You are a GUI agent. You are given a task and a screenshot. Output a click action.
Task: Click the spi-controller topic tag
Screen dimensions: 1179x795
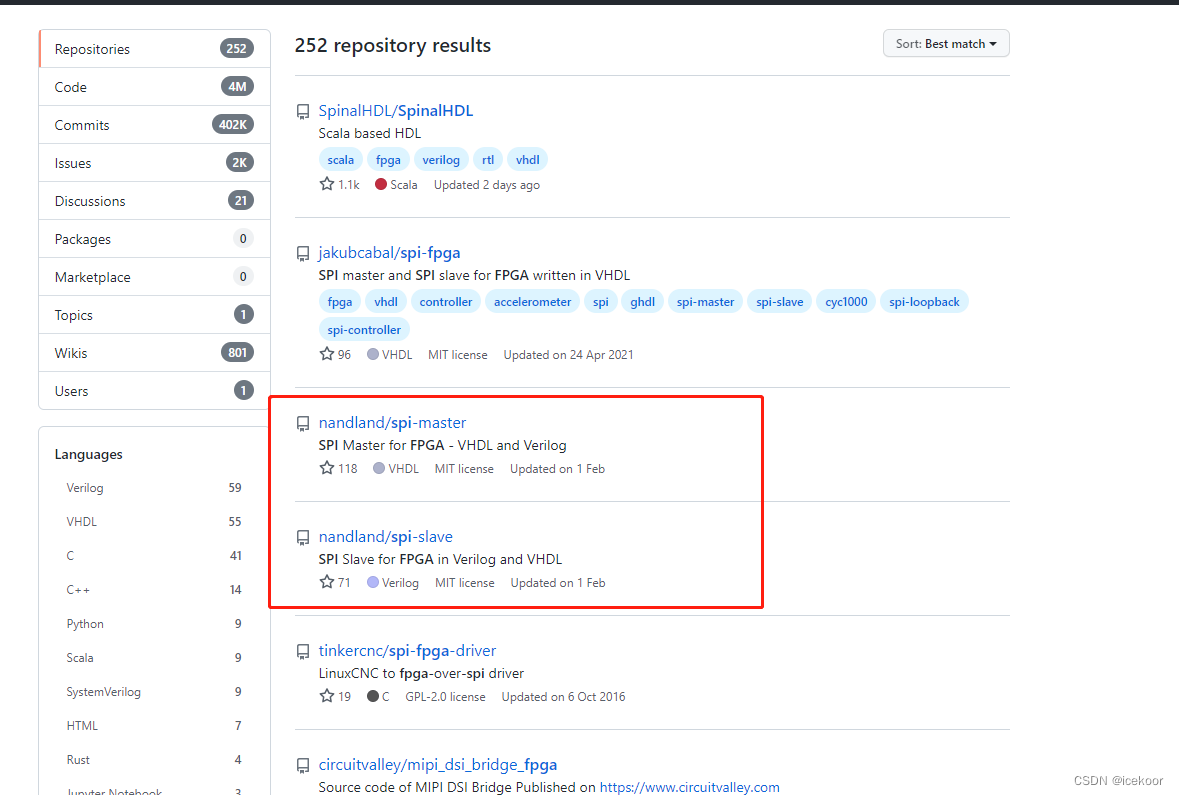[x=364, y=329]
